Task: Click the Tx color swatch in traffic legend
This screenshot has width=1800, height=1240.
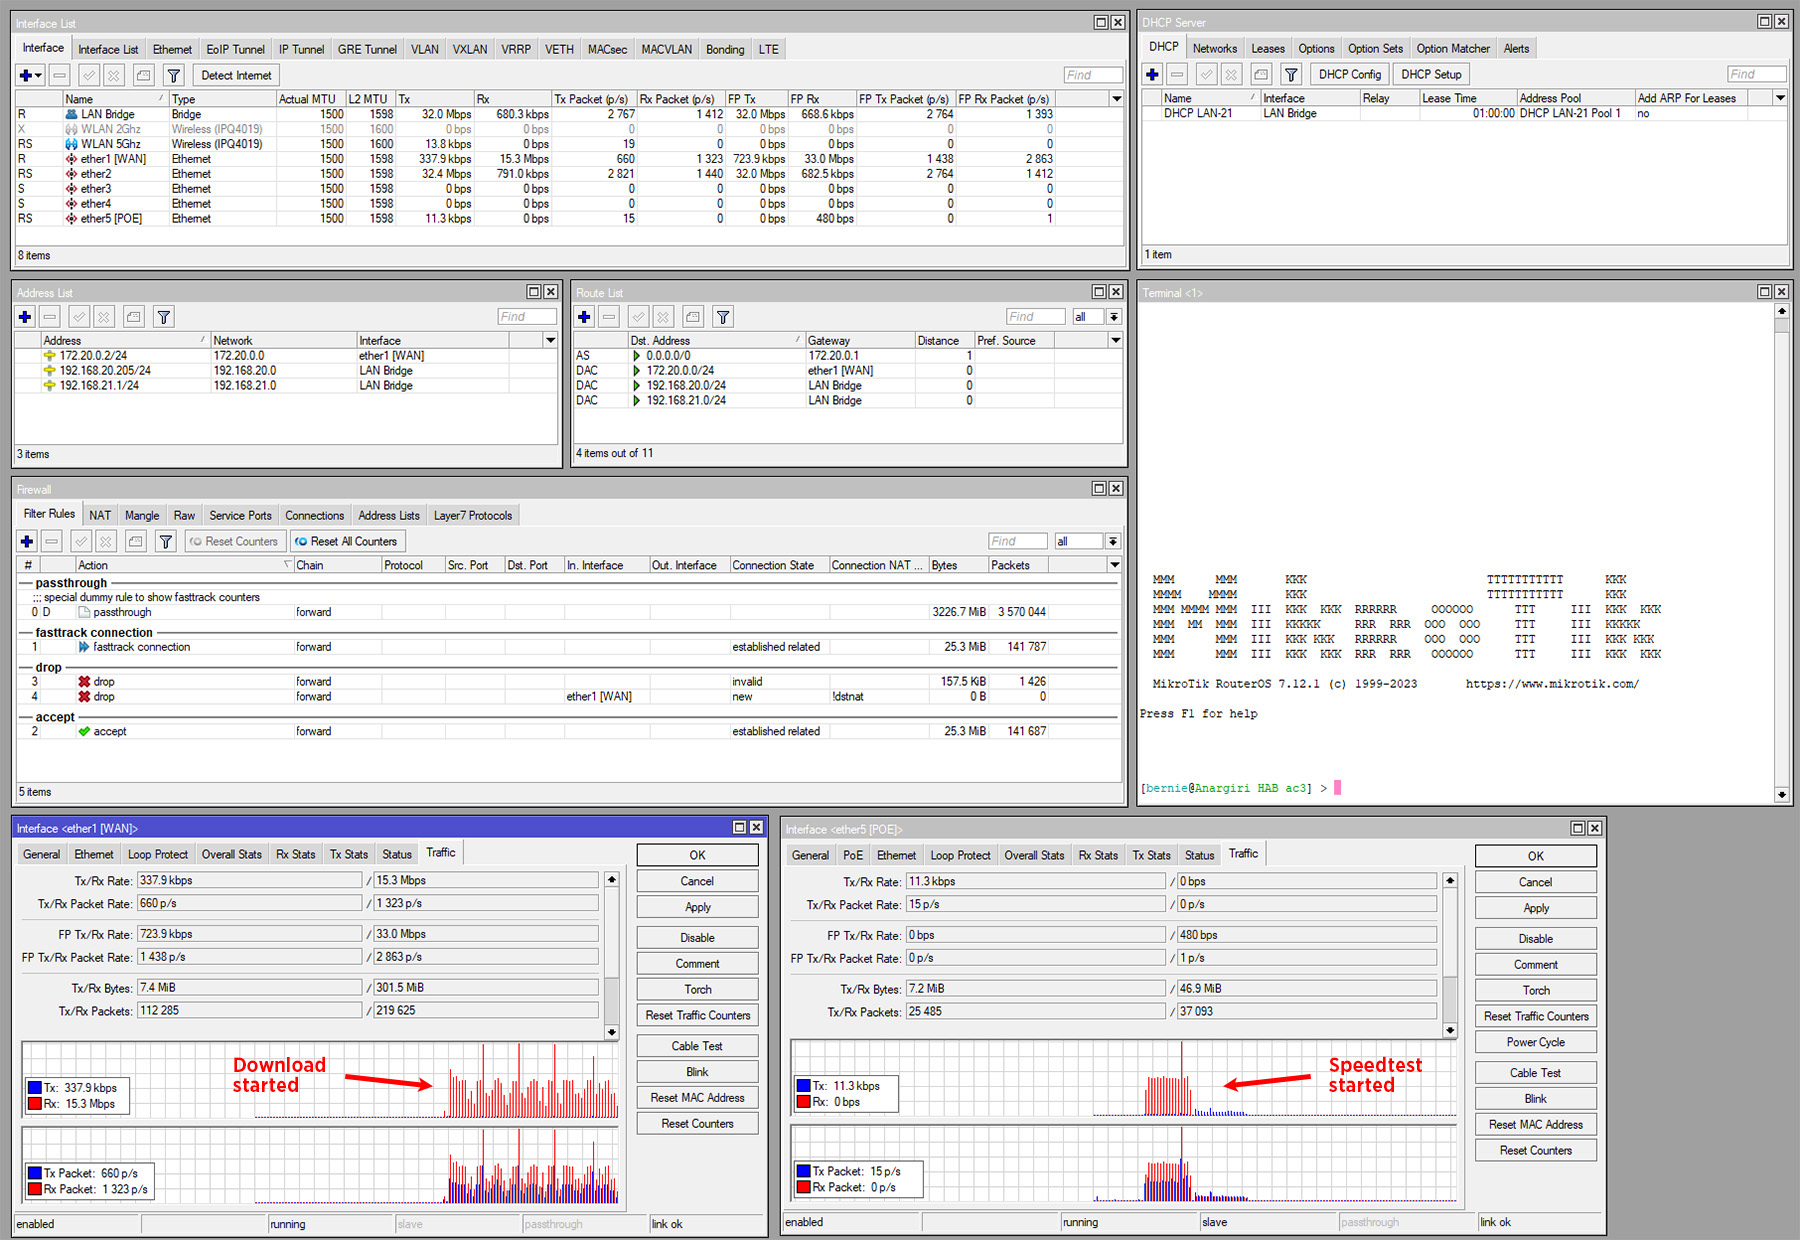Action: pos(33,1087)
